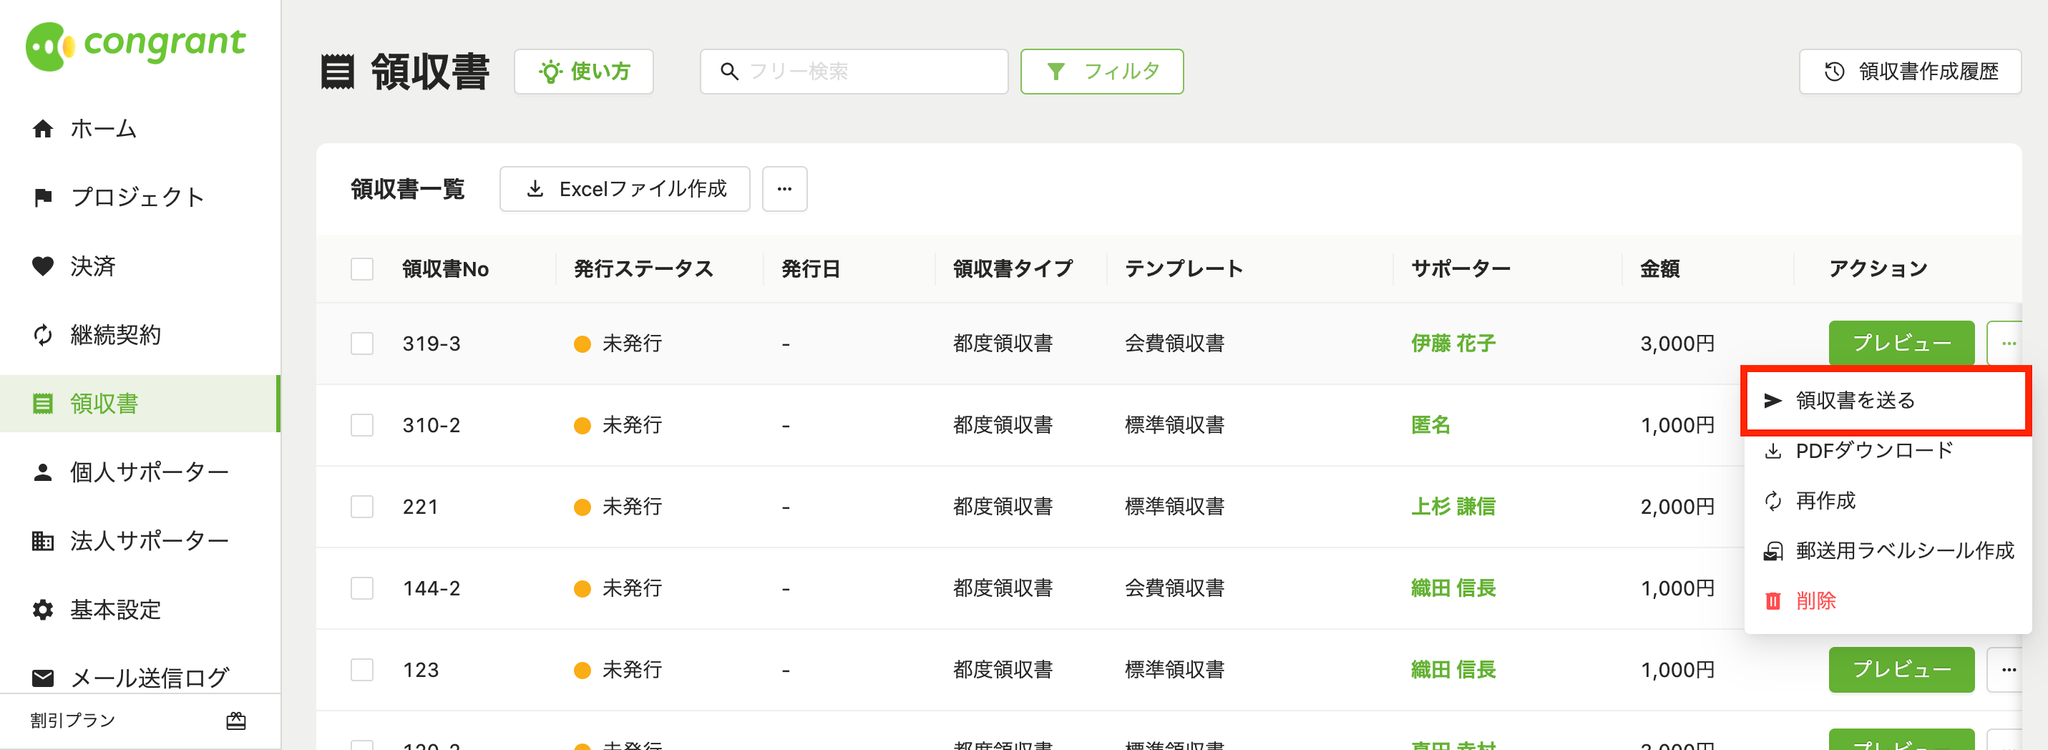Click 未発行 status in row 221
The width and height of the screenshot is (2048, 750).
click(632, 507)
